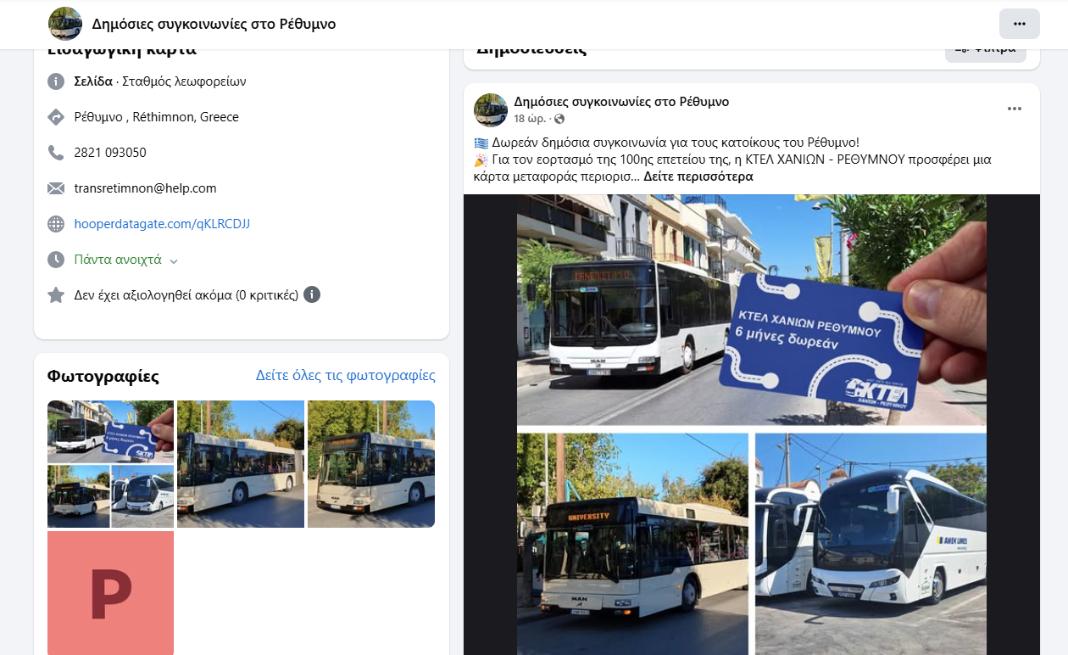Viewport: 1068px width, 655px height.
Task: Click the page avatar in the top header
Action: (x=65, y=24)
